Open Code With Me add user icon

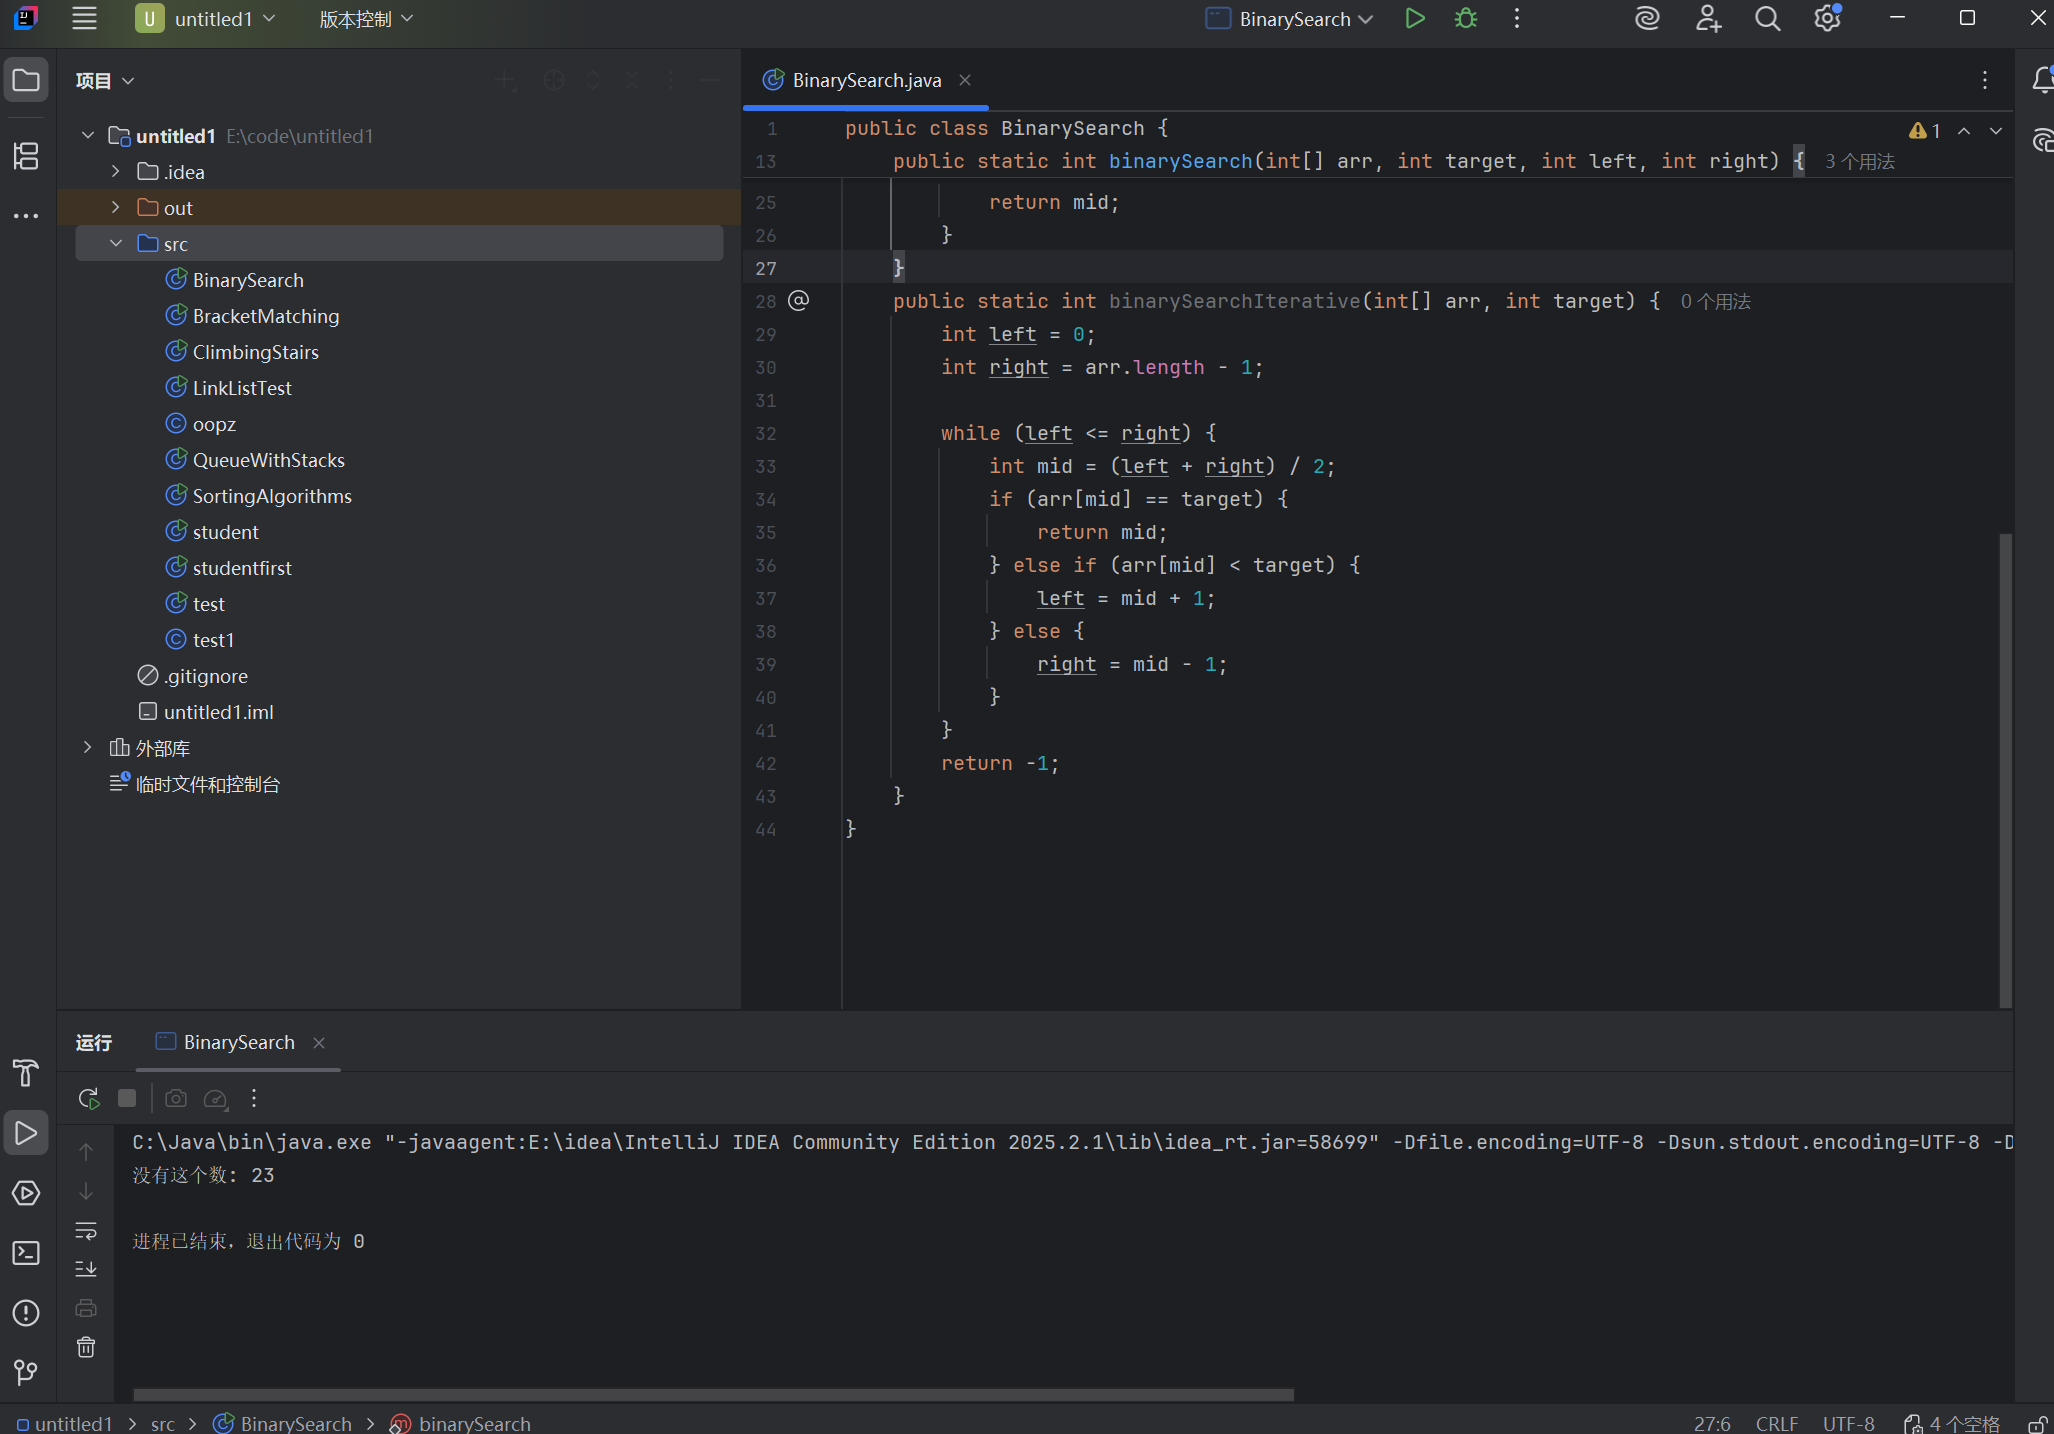tap(1708, 18)
